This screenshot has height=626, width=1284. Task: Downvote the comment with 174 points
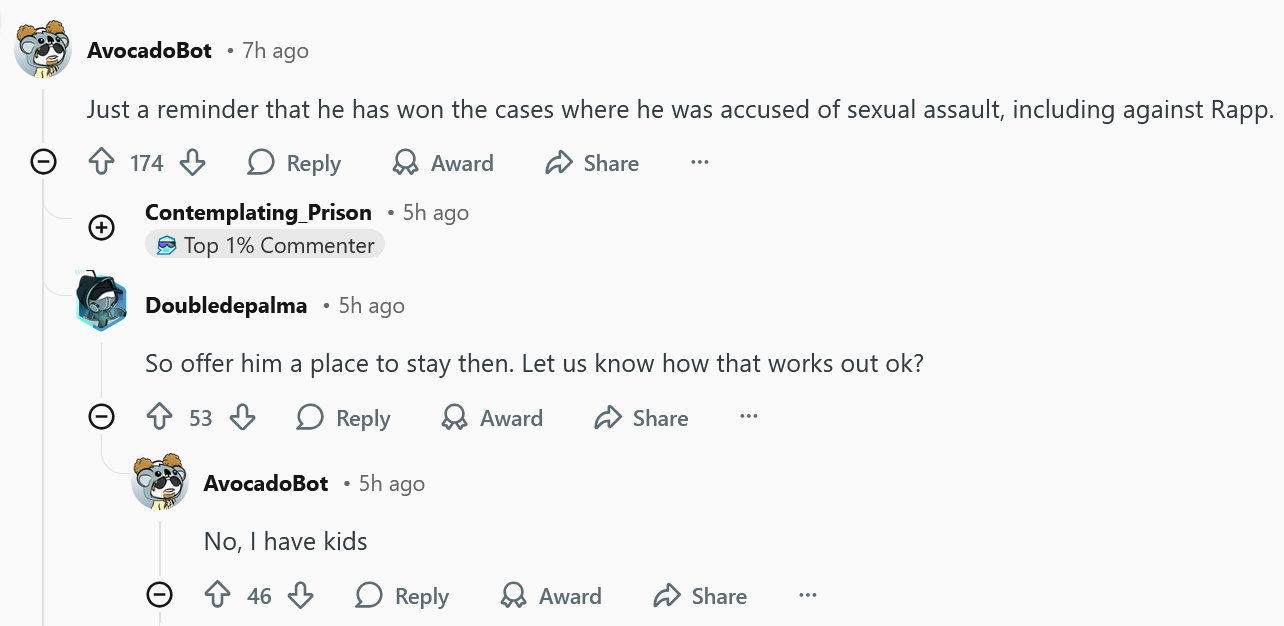click(x=192, y=163)
